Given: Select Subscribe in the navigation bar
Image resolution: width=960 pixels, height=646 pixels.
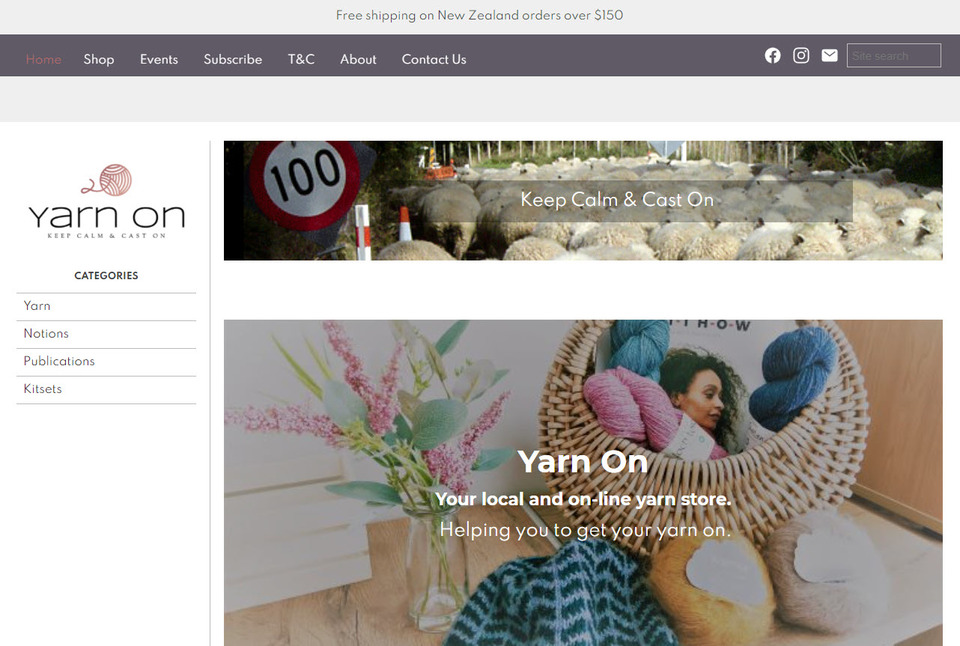Looking at the screenshot, I should click(233, 59).
